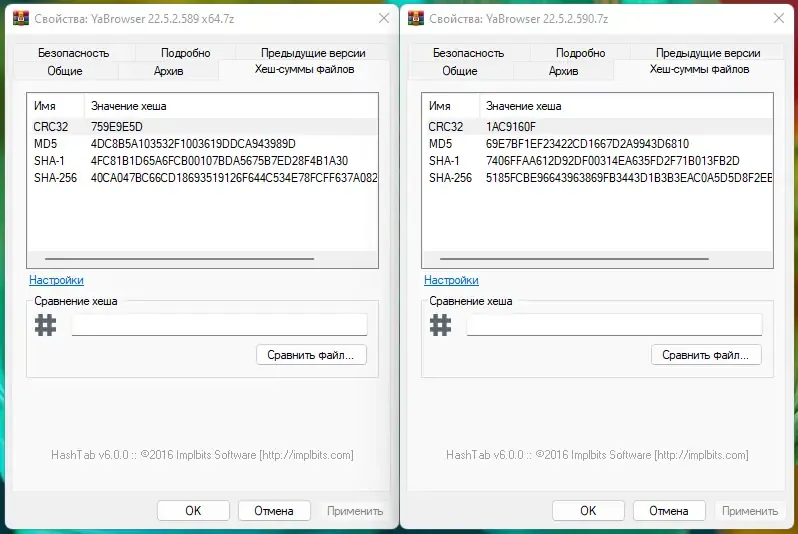Select MD5 row starting 4DC8B5A103532F

(x=203, y=144)
